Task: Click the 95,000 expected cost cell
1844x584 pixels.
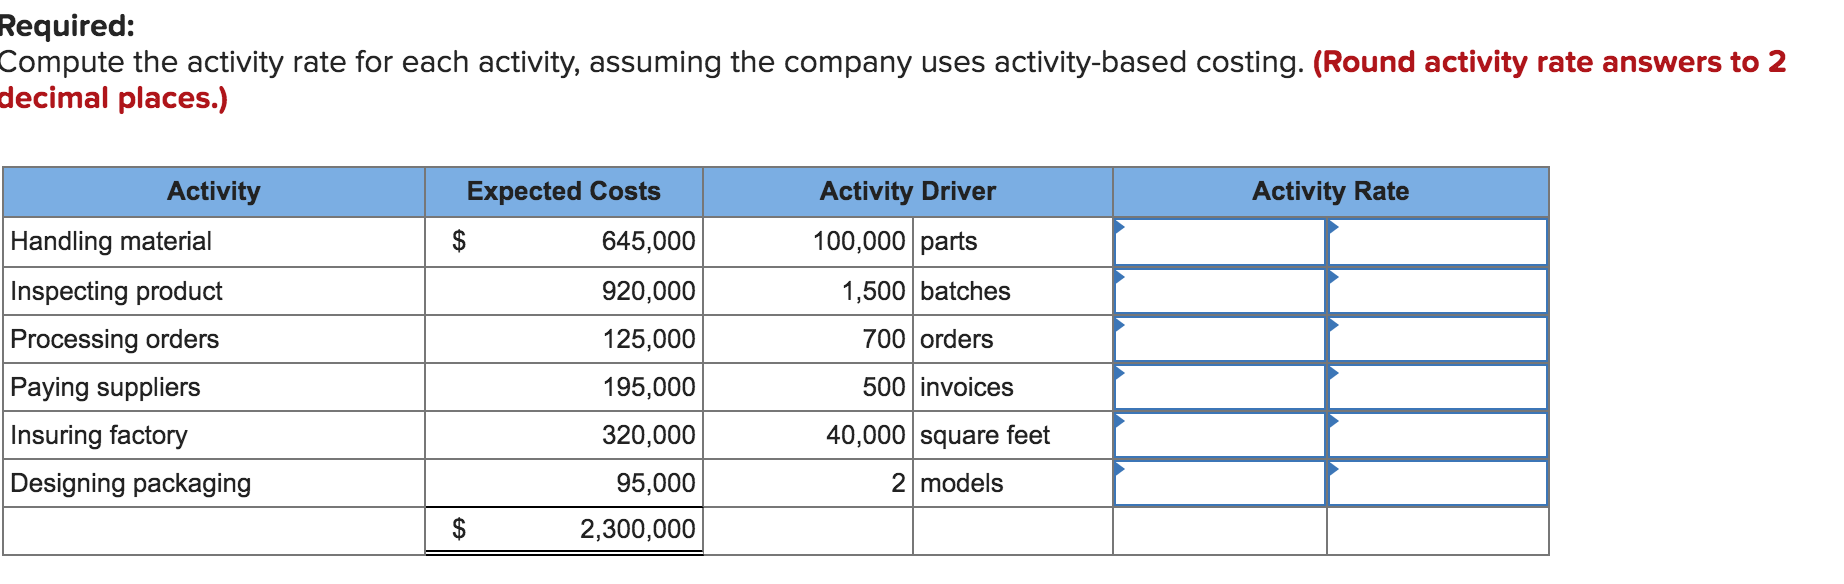Action: [x=564, y=483]
